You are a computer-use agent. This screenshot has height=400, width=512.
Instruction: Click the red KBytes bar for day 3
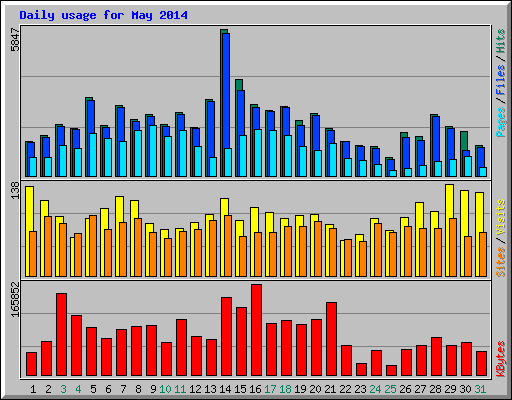(61, 335)
